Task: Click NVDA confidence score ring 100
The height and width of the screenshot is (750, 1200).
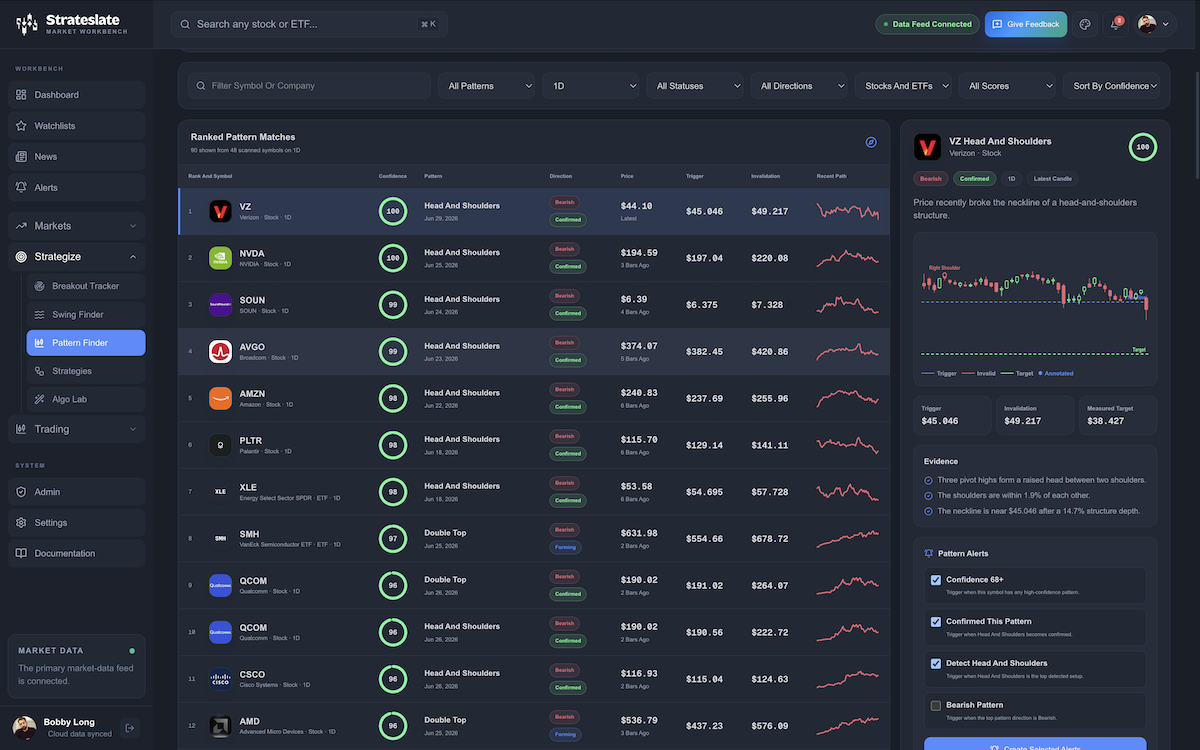Action: point(393,258)
